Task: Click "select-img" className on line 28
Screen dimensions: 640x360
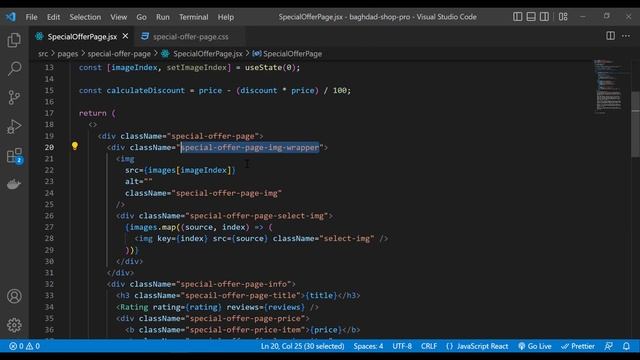Action: pos(347,238)
